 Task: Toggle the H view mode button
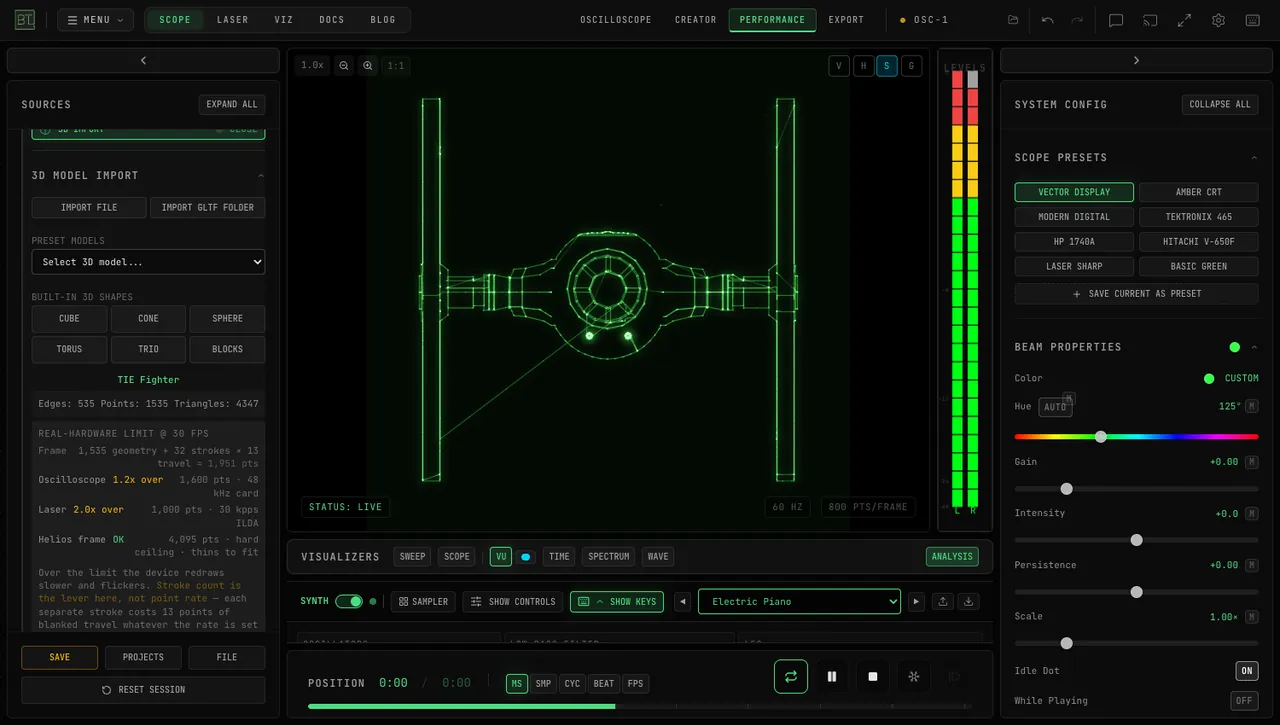863,66
